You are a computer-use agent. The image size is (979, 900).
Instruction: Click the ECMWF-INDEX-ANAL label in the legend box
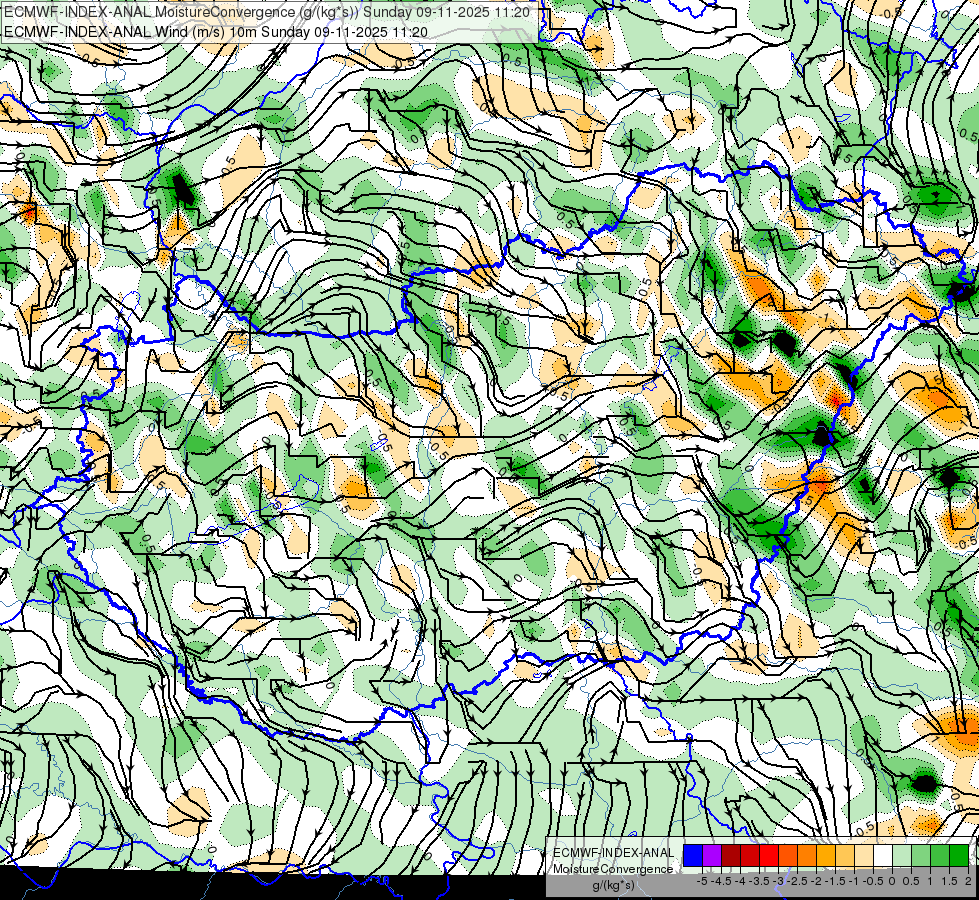613,853
